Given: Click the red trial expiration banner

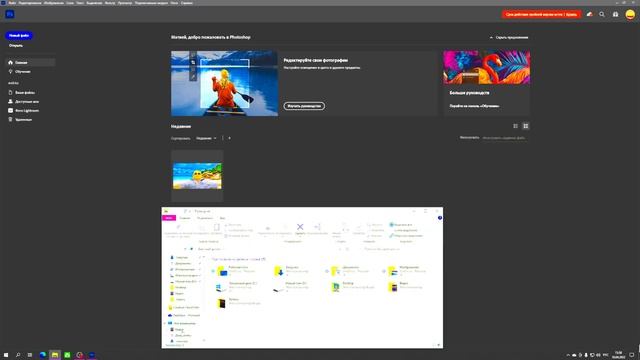Looking at the screenshot, I should tap(541, 14).
